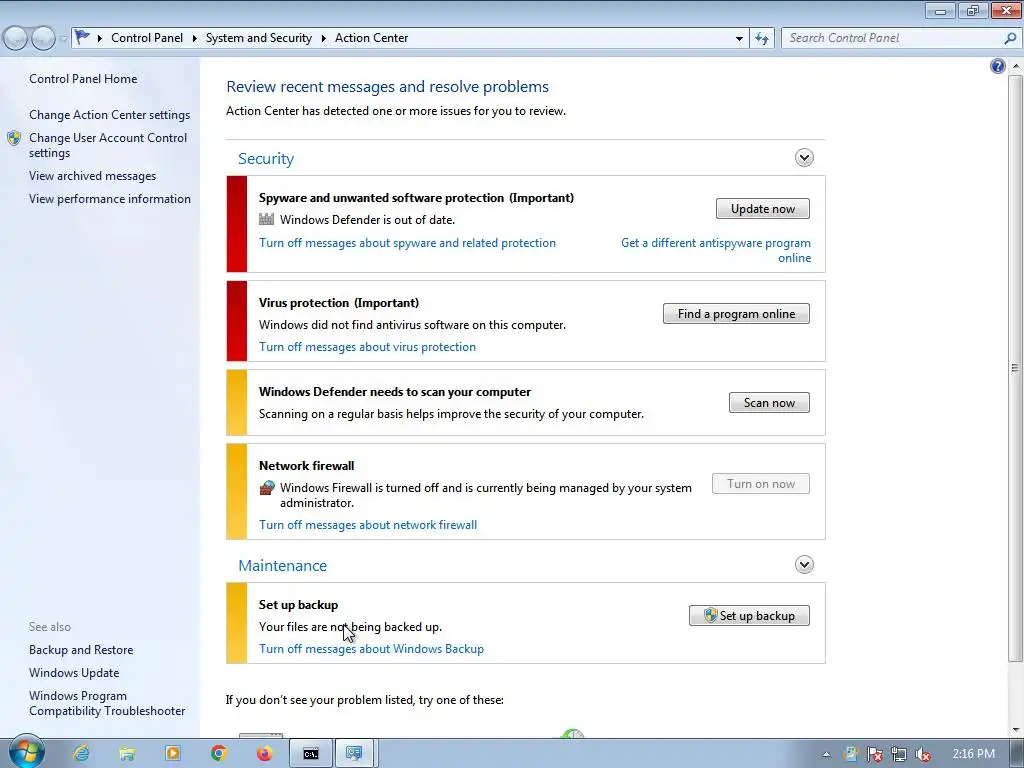
Task: Open Change Action Center settings
Action: [x=110, y=115]
